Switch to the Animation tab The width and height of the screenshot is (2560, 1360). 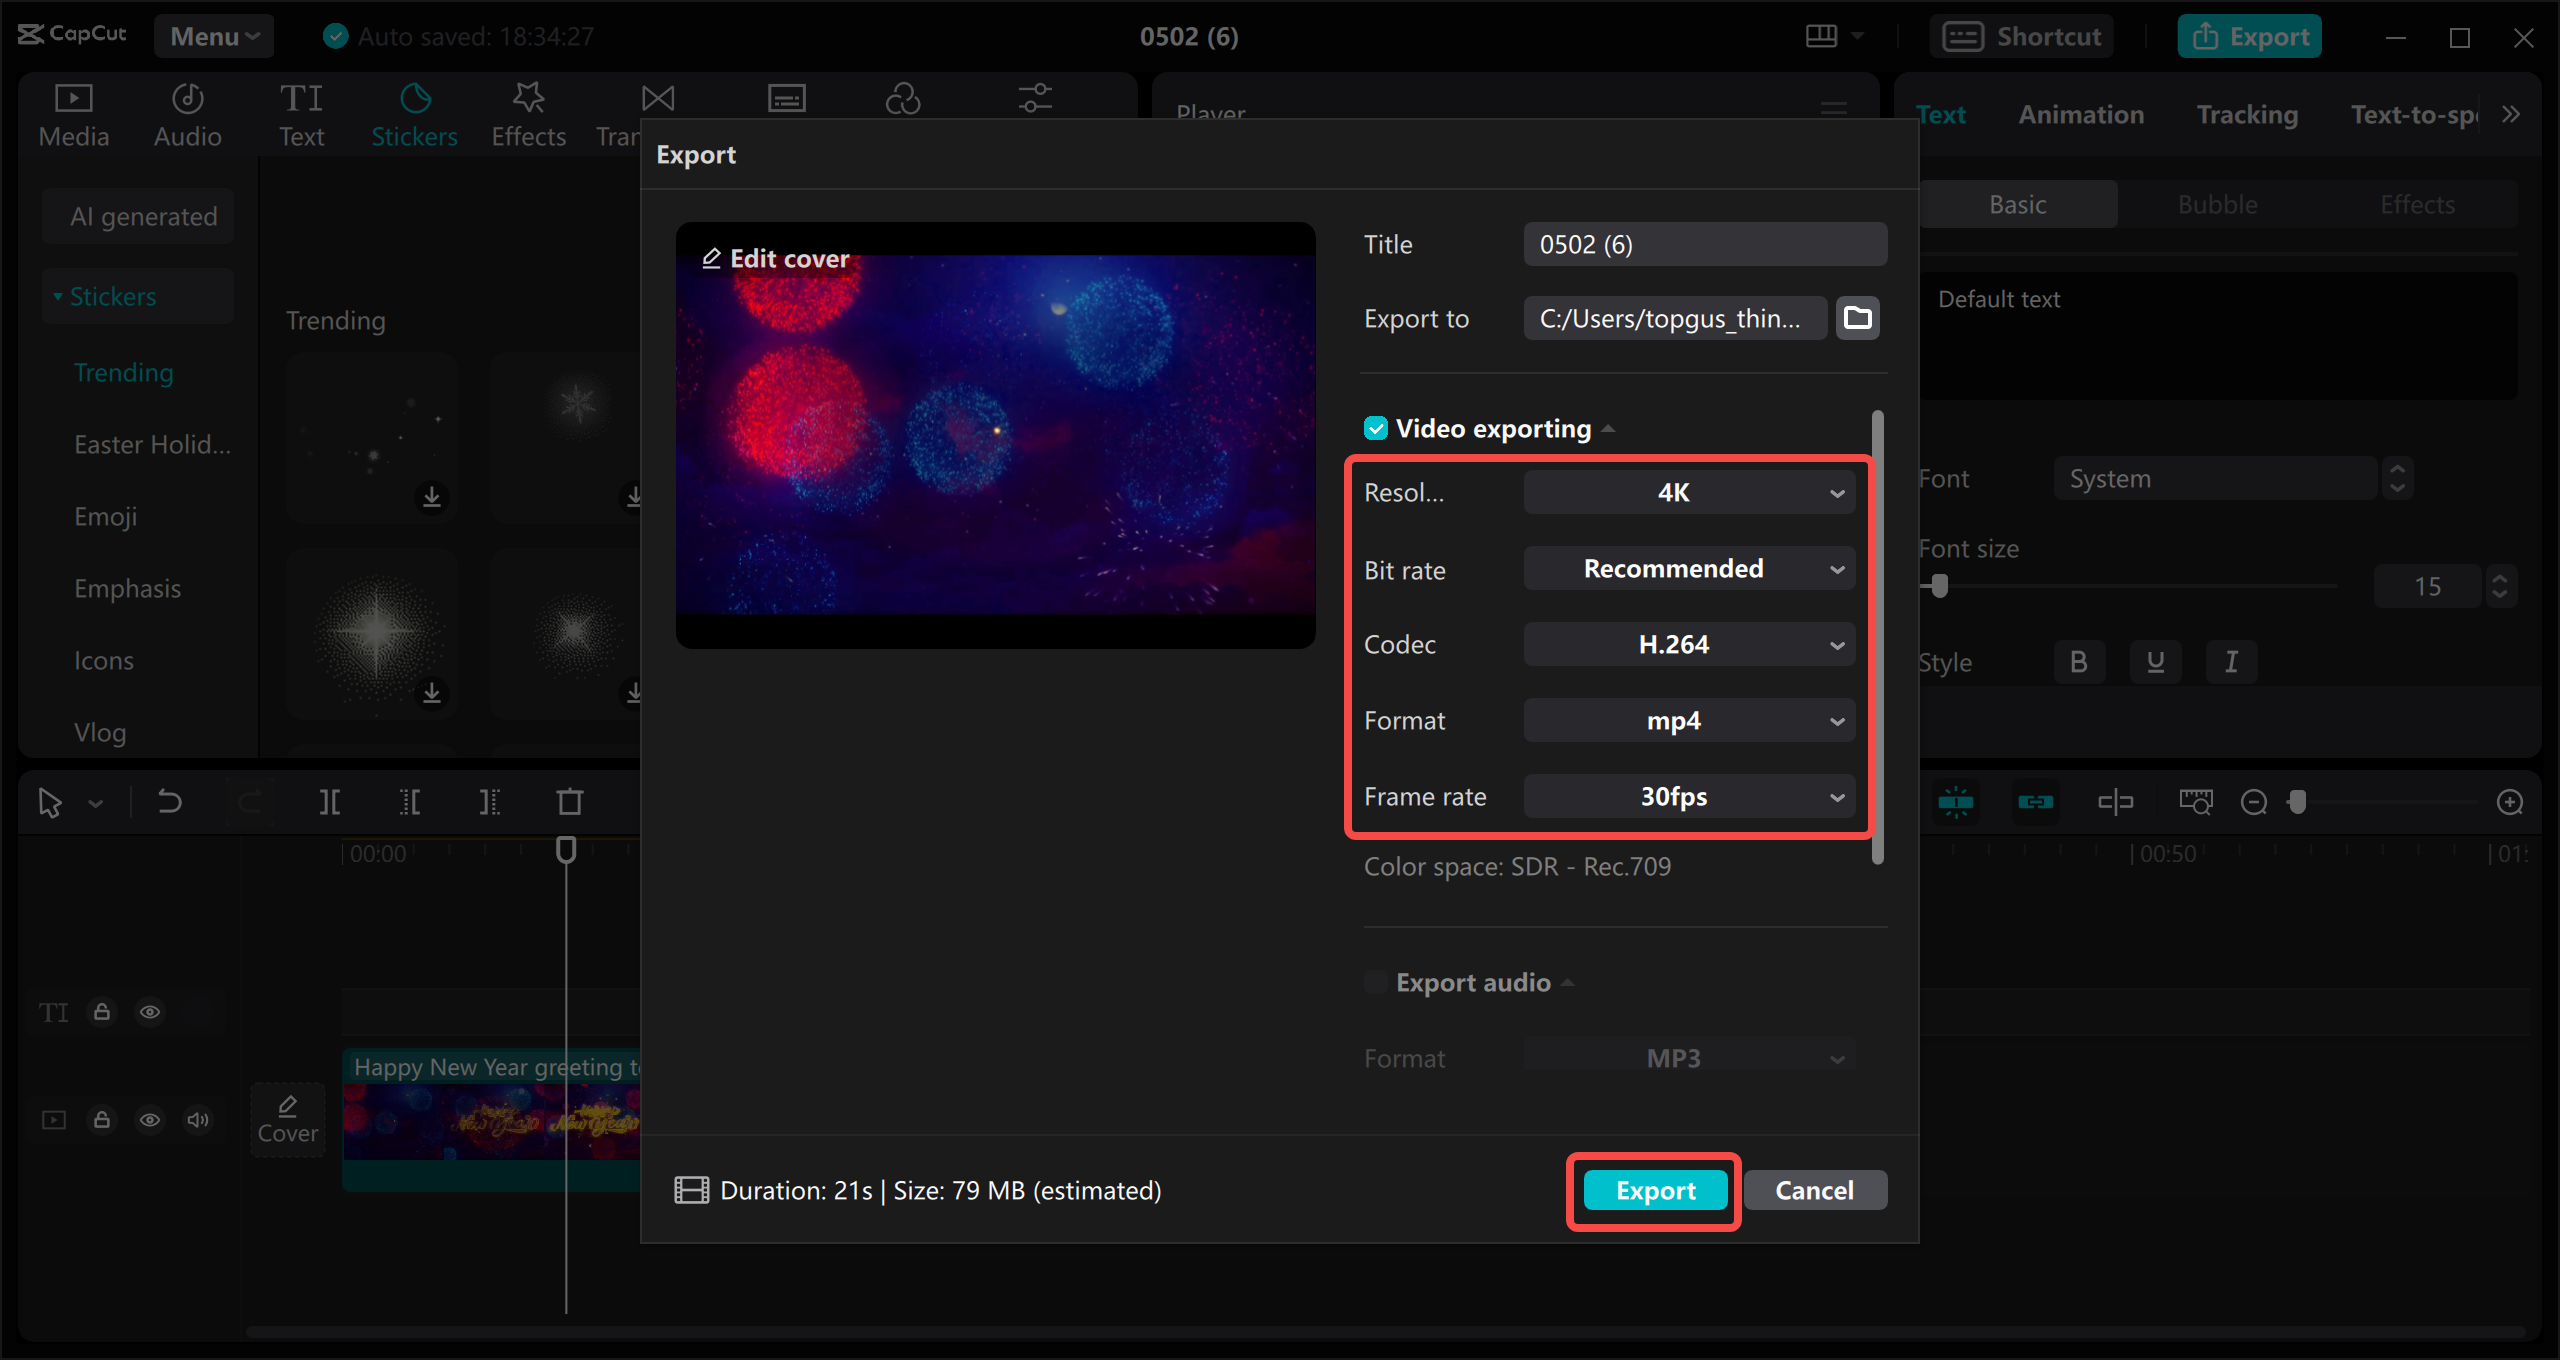click(2080, 114)
